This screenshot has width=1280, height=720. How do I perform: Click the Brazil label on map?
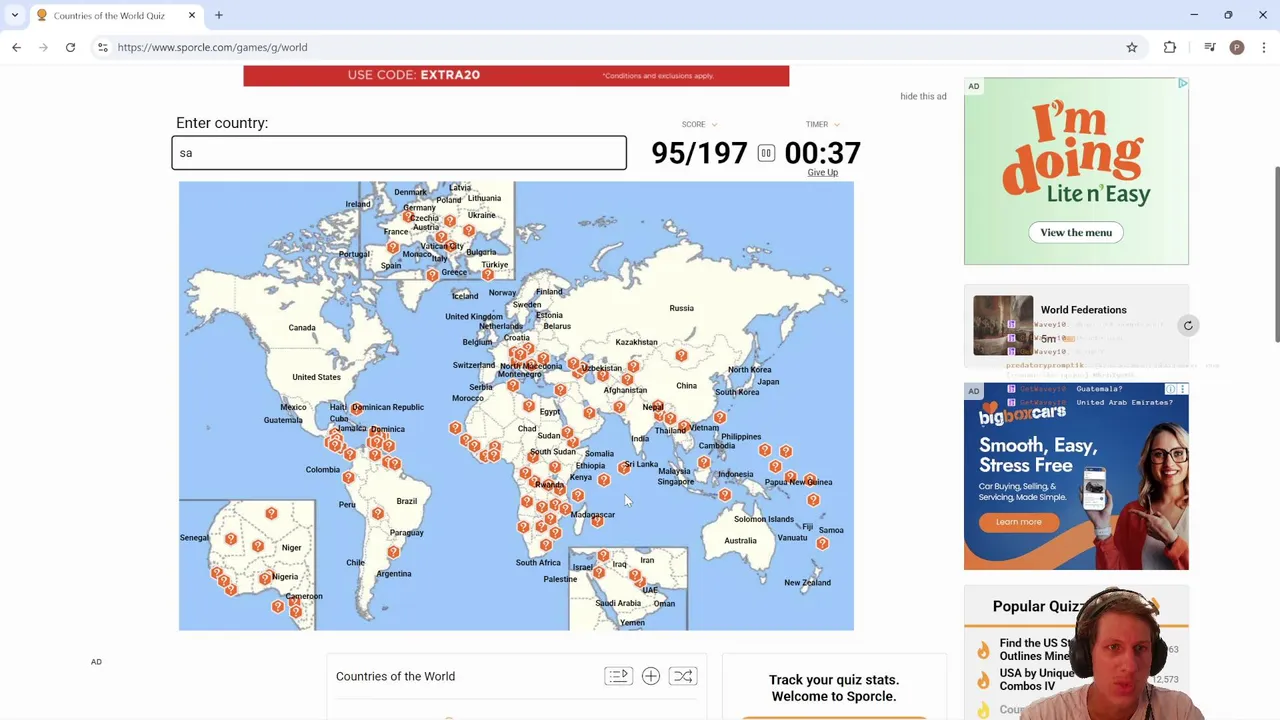click(x=406, y=501)
